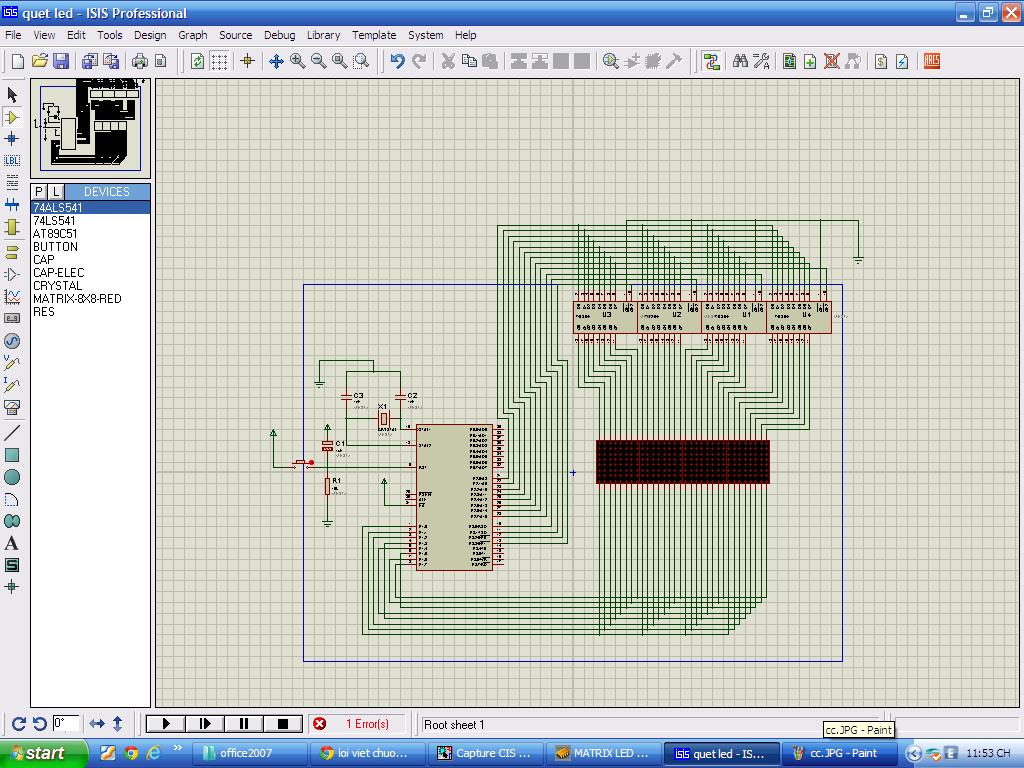Click the ARES netlist transfer icon
1024x768 pixels.
pyautogui.click(x=931, y=61)
